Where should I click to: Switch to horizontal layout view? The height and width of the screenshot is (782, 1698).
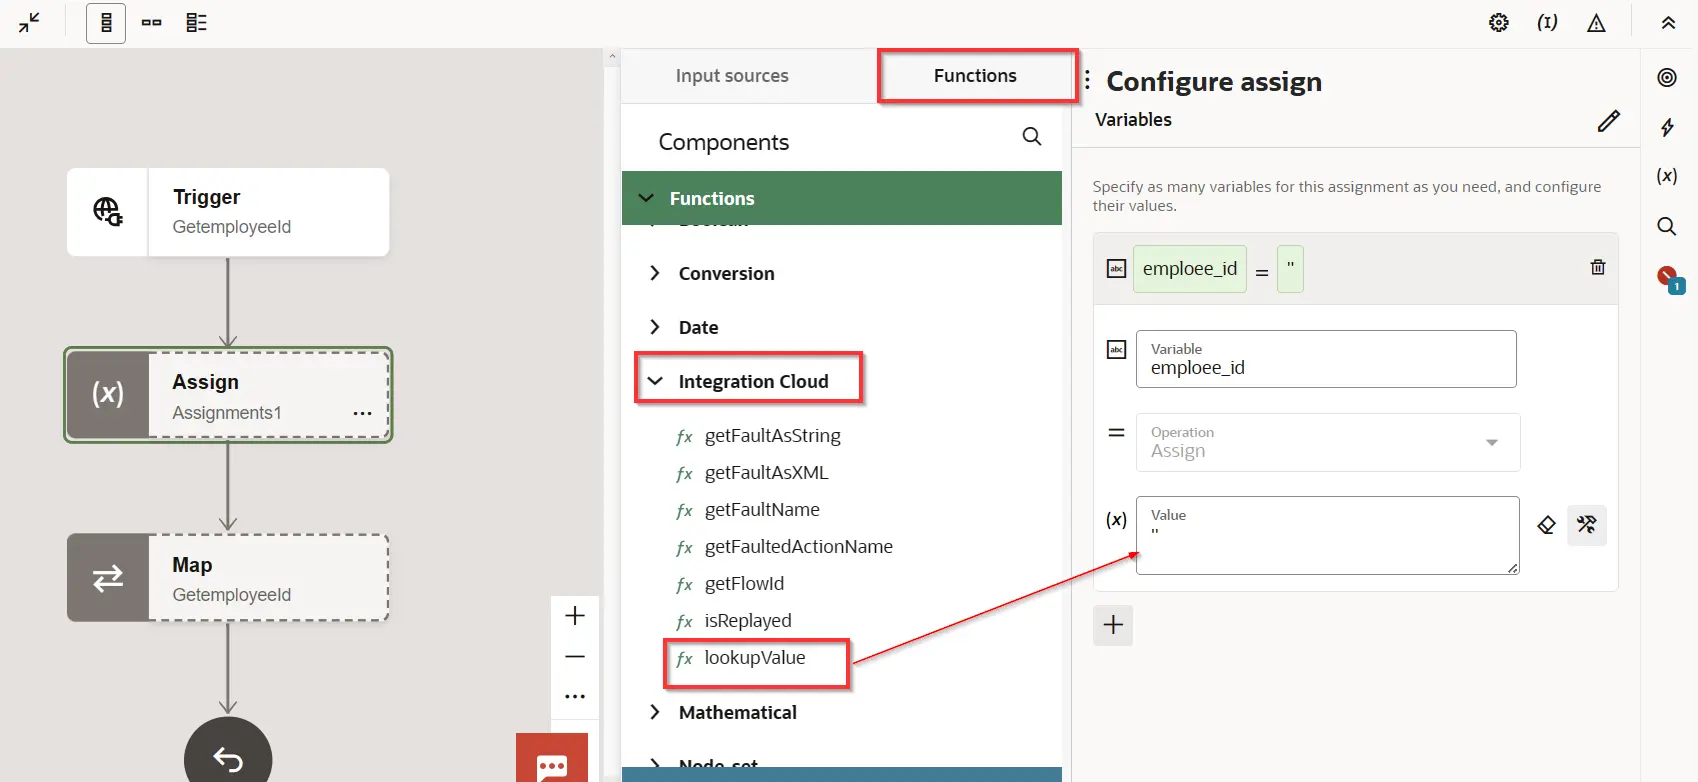click(x=152, y=23)
